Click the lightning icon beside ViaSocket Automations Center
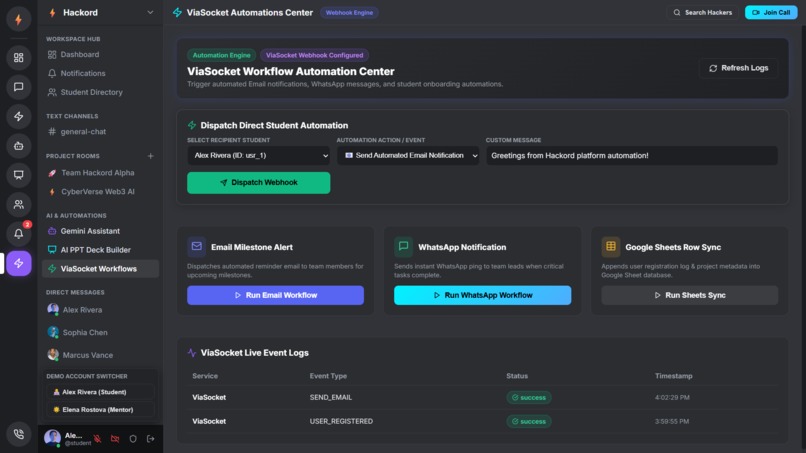Image resolution: width=806 pixels, height=453 pixels. coord(177,12)
